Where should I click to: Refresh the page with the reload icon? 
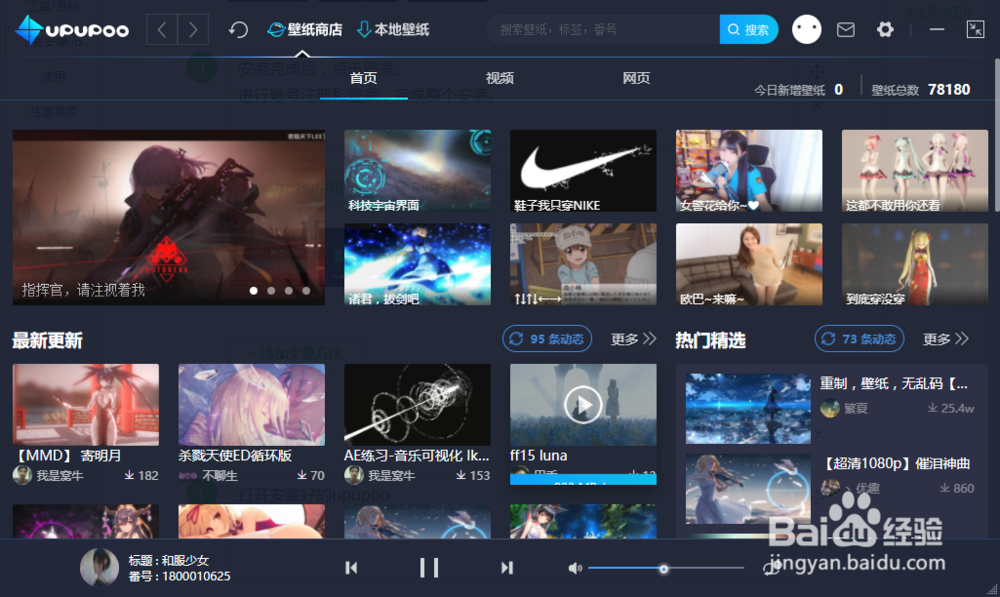tap(238, 29)
